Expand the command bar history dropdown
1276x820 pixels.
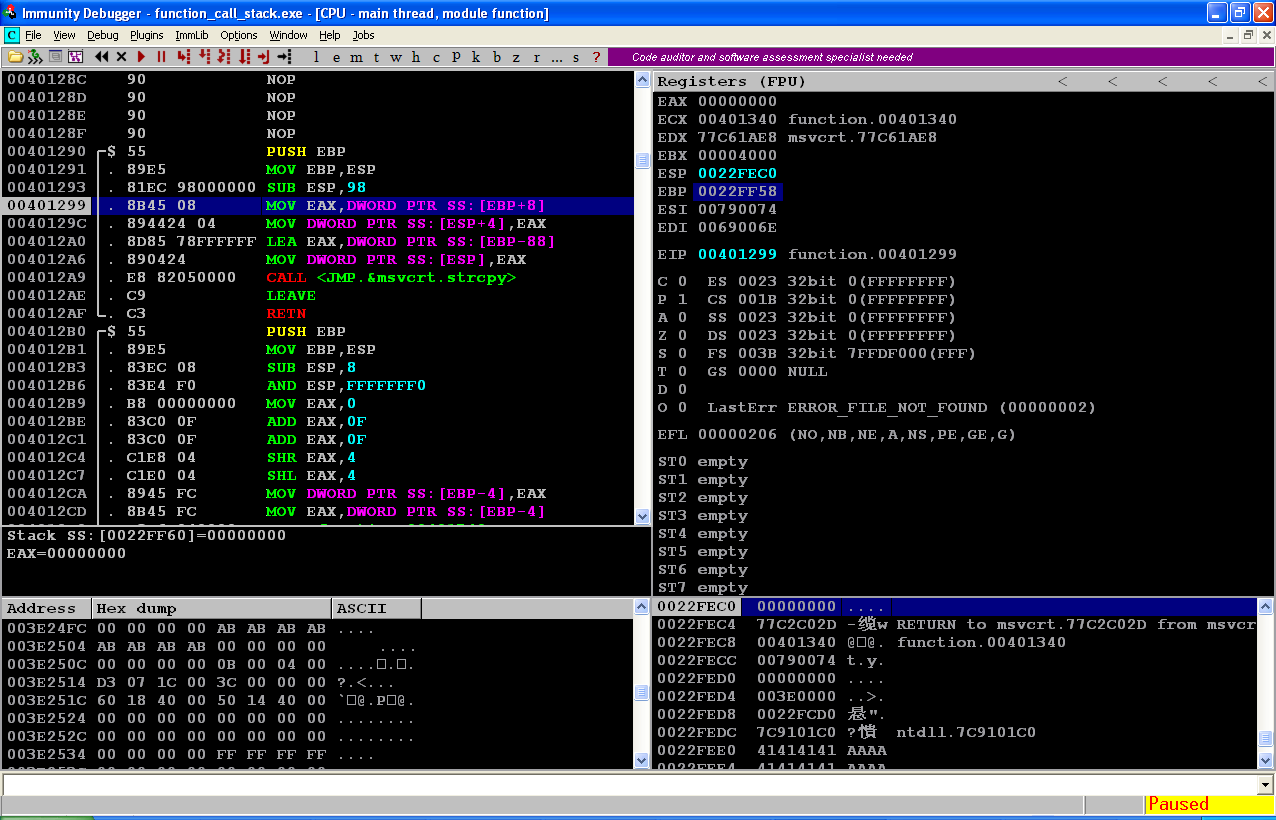1265,785
